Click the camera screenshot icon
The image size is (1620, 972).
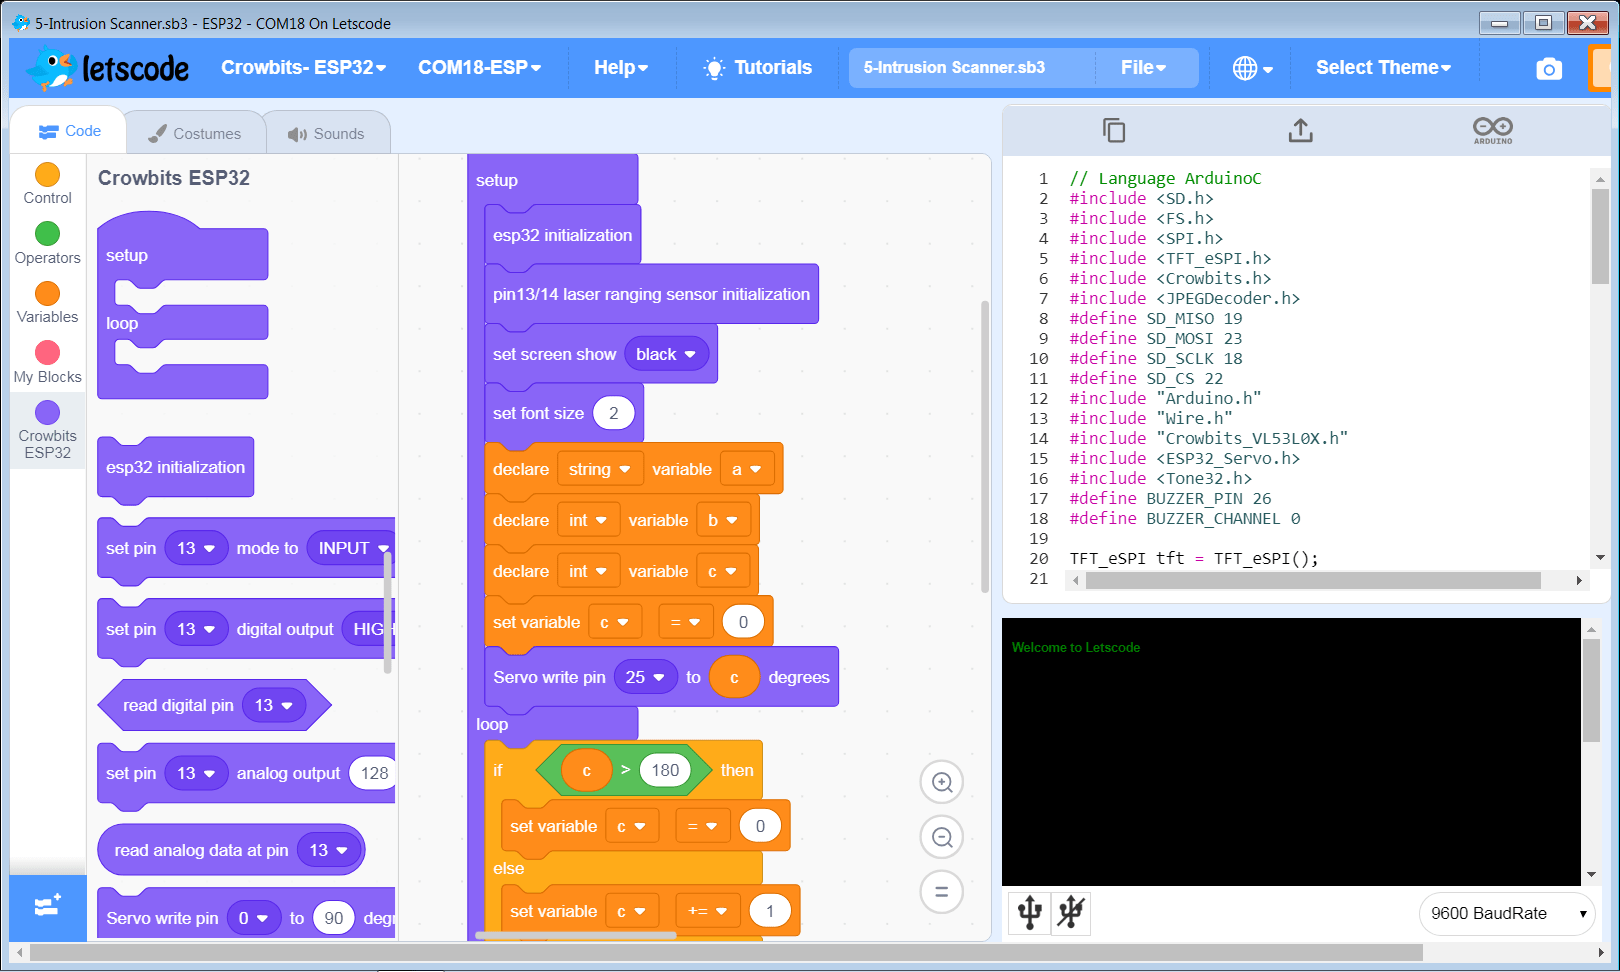pyautogui.click(x=1549, y=68)
